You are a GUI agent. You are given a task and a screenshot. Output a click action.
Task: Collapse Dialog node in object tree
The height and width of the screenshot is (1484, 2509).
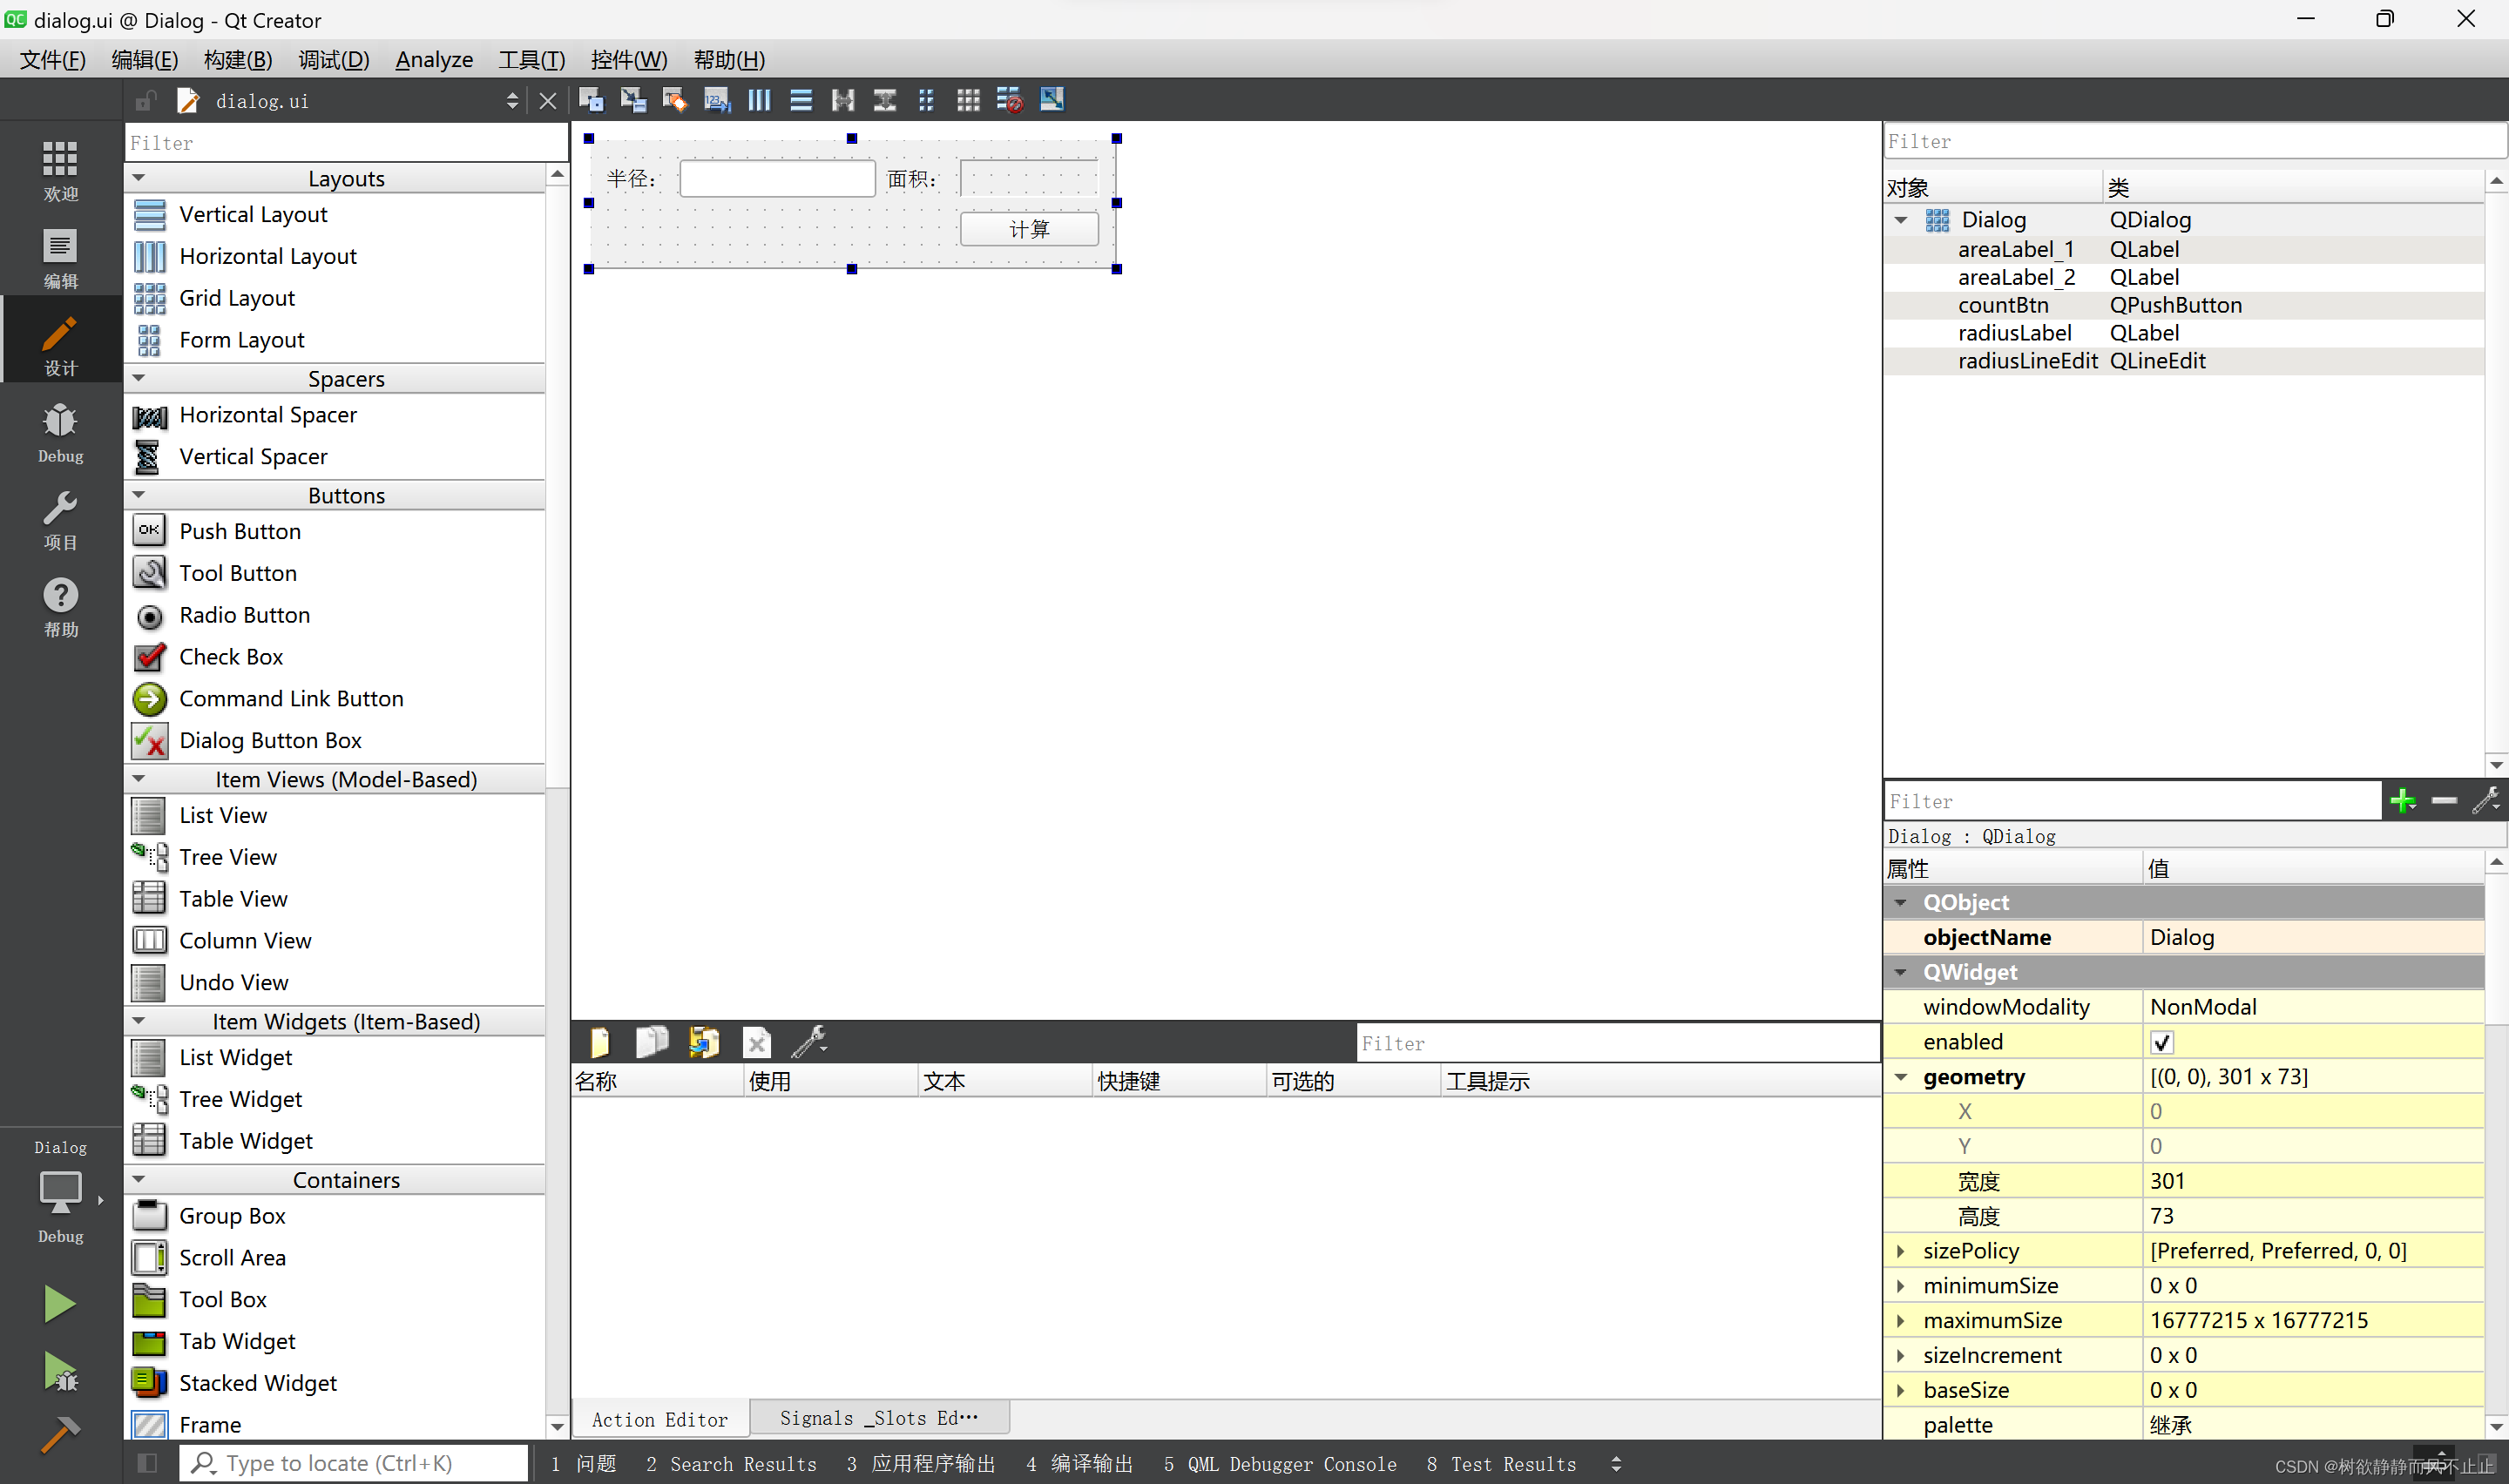click(1901, 220)
